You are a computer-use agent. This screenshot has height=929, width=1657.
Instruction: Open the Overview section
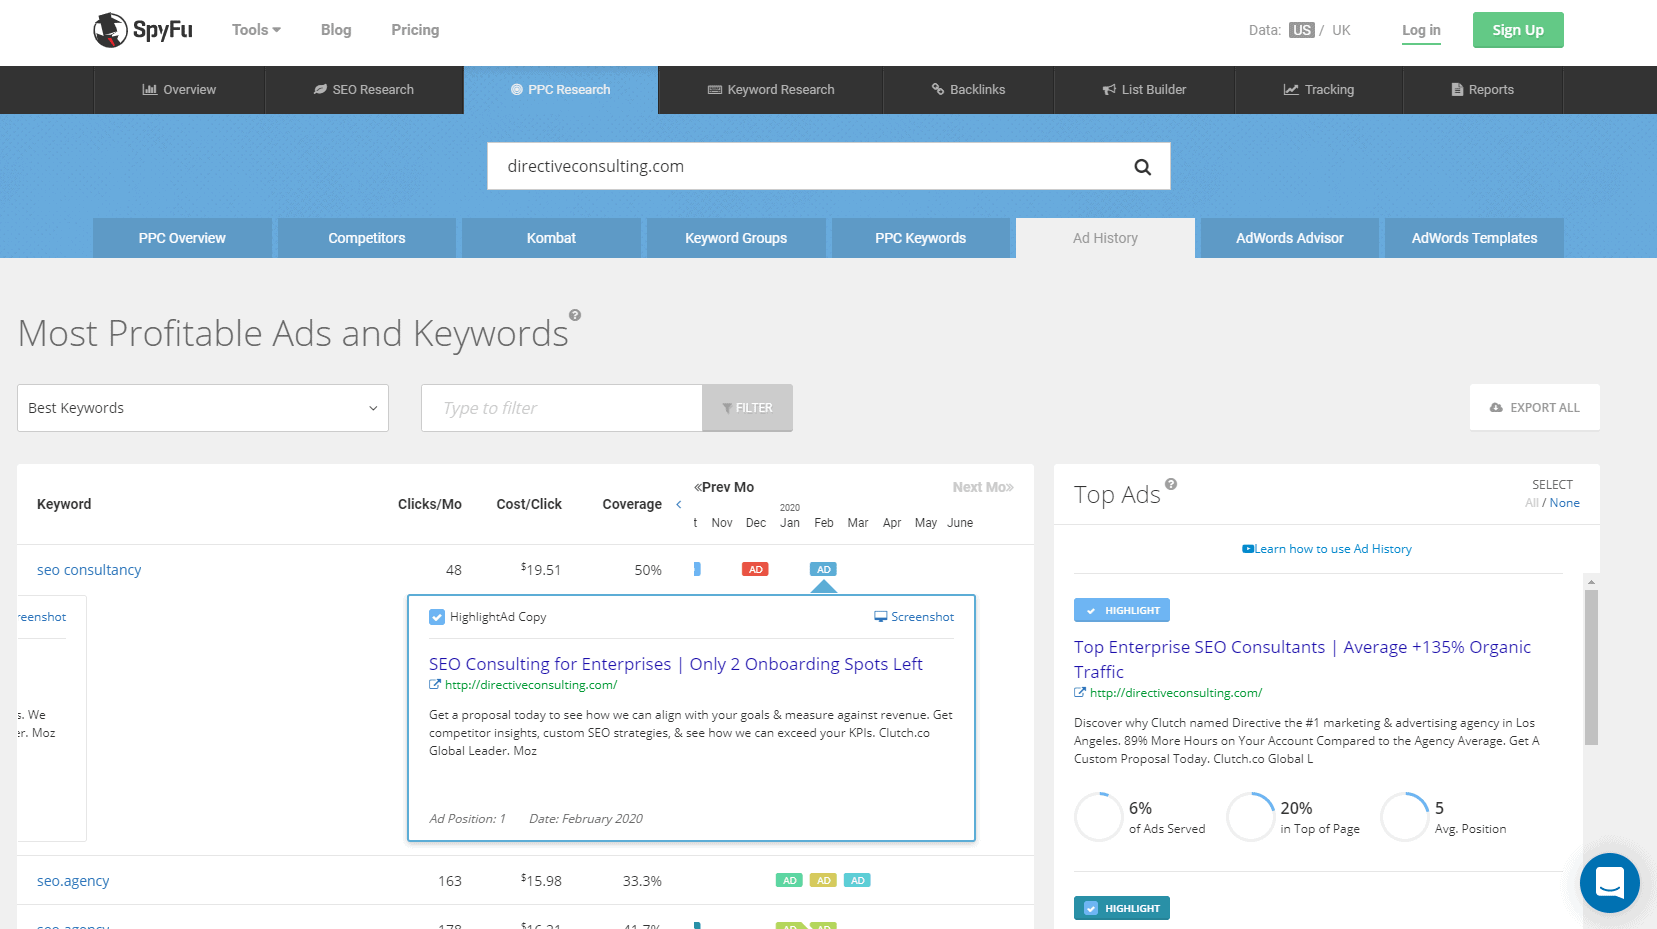coord(179,90)
